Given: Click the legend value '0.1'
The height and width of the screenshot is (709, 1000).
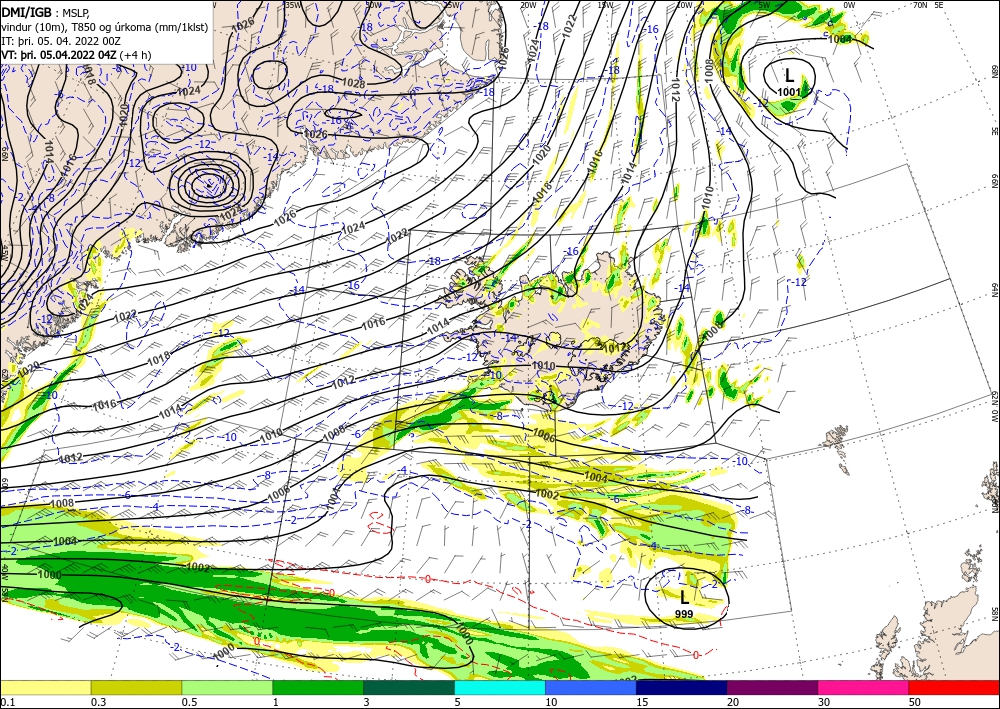Looking at the screenshot, I should coord(7,702).
